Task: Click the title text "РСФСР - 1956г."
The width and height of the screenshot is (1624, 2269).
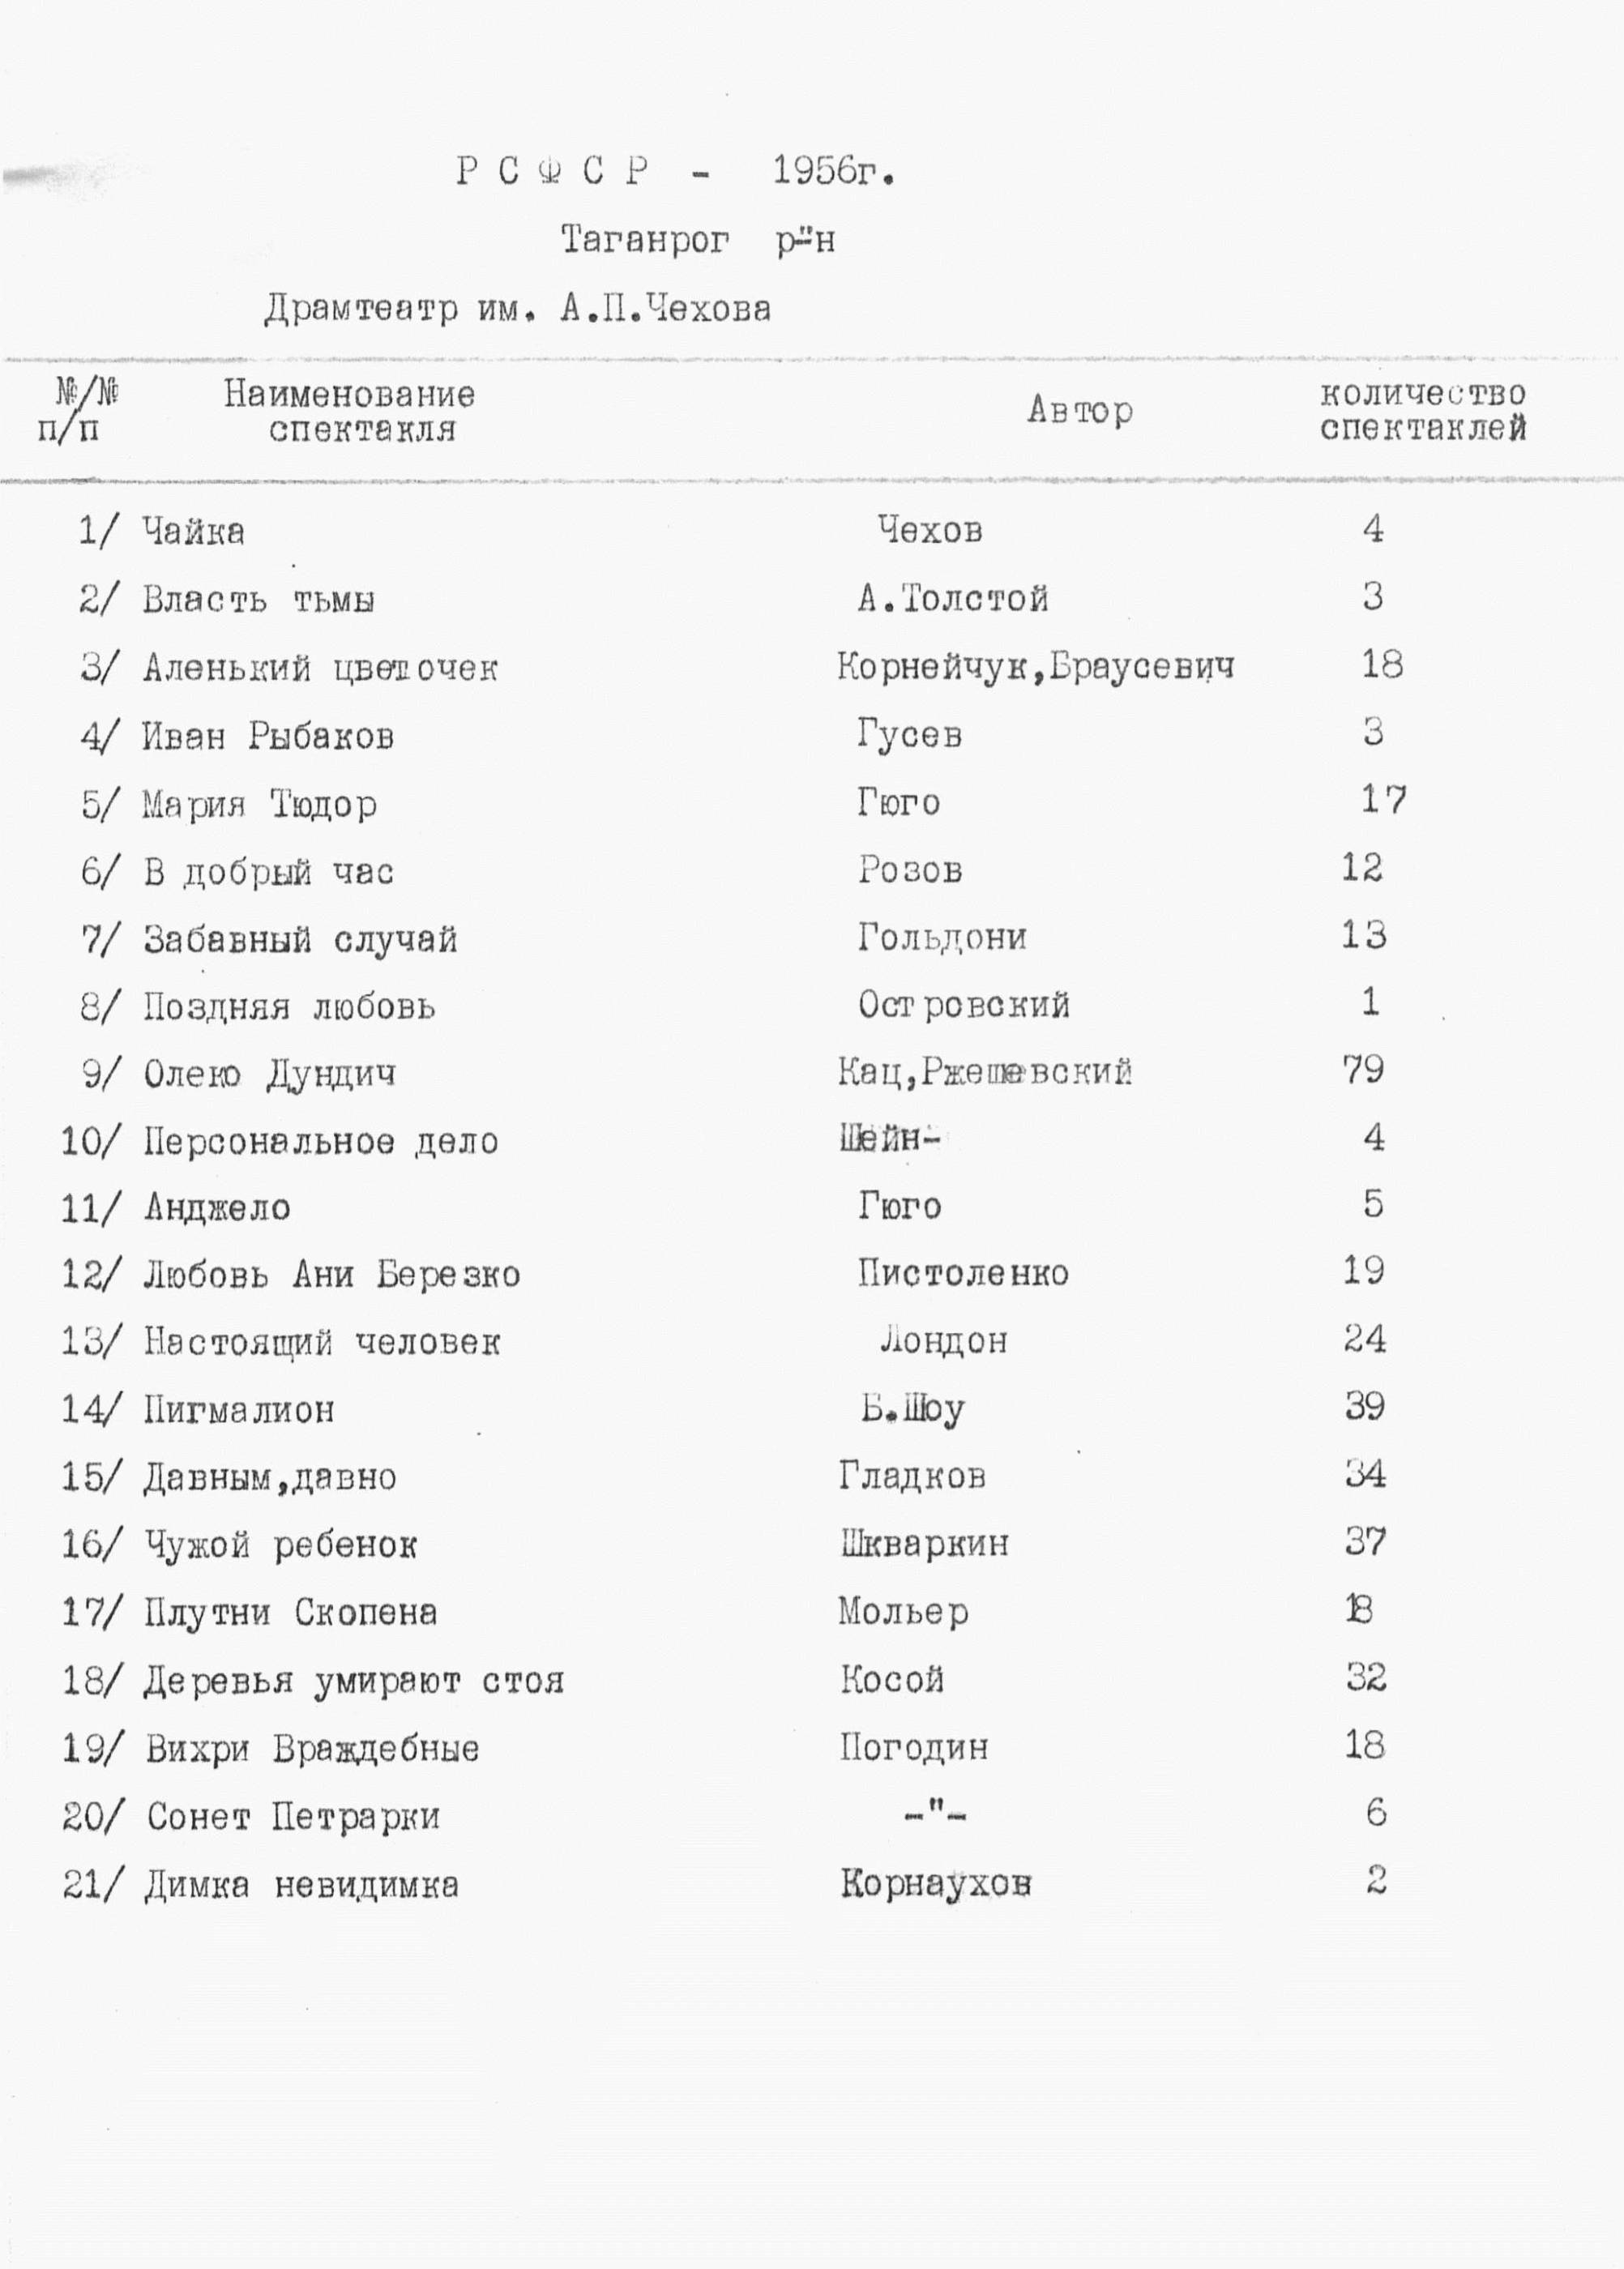Action: click(x=675, y=173)
